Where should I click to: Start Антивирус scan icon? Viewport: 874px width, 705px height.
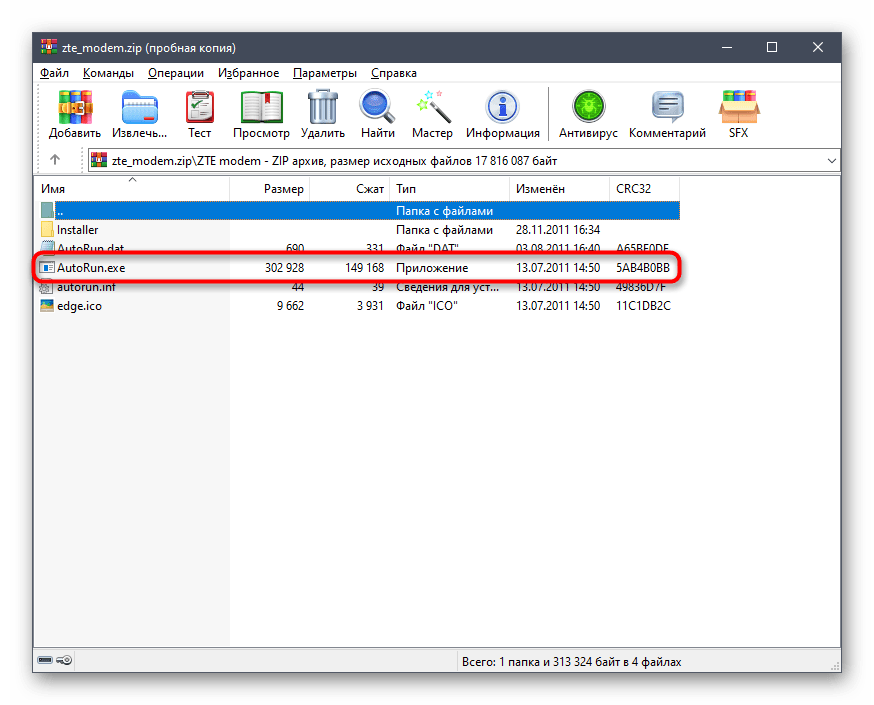(x=588, y=107)
